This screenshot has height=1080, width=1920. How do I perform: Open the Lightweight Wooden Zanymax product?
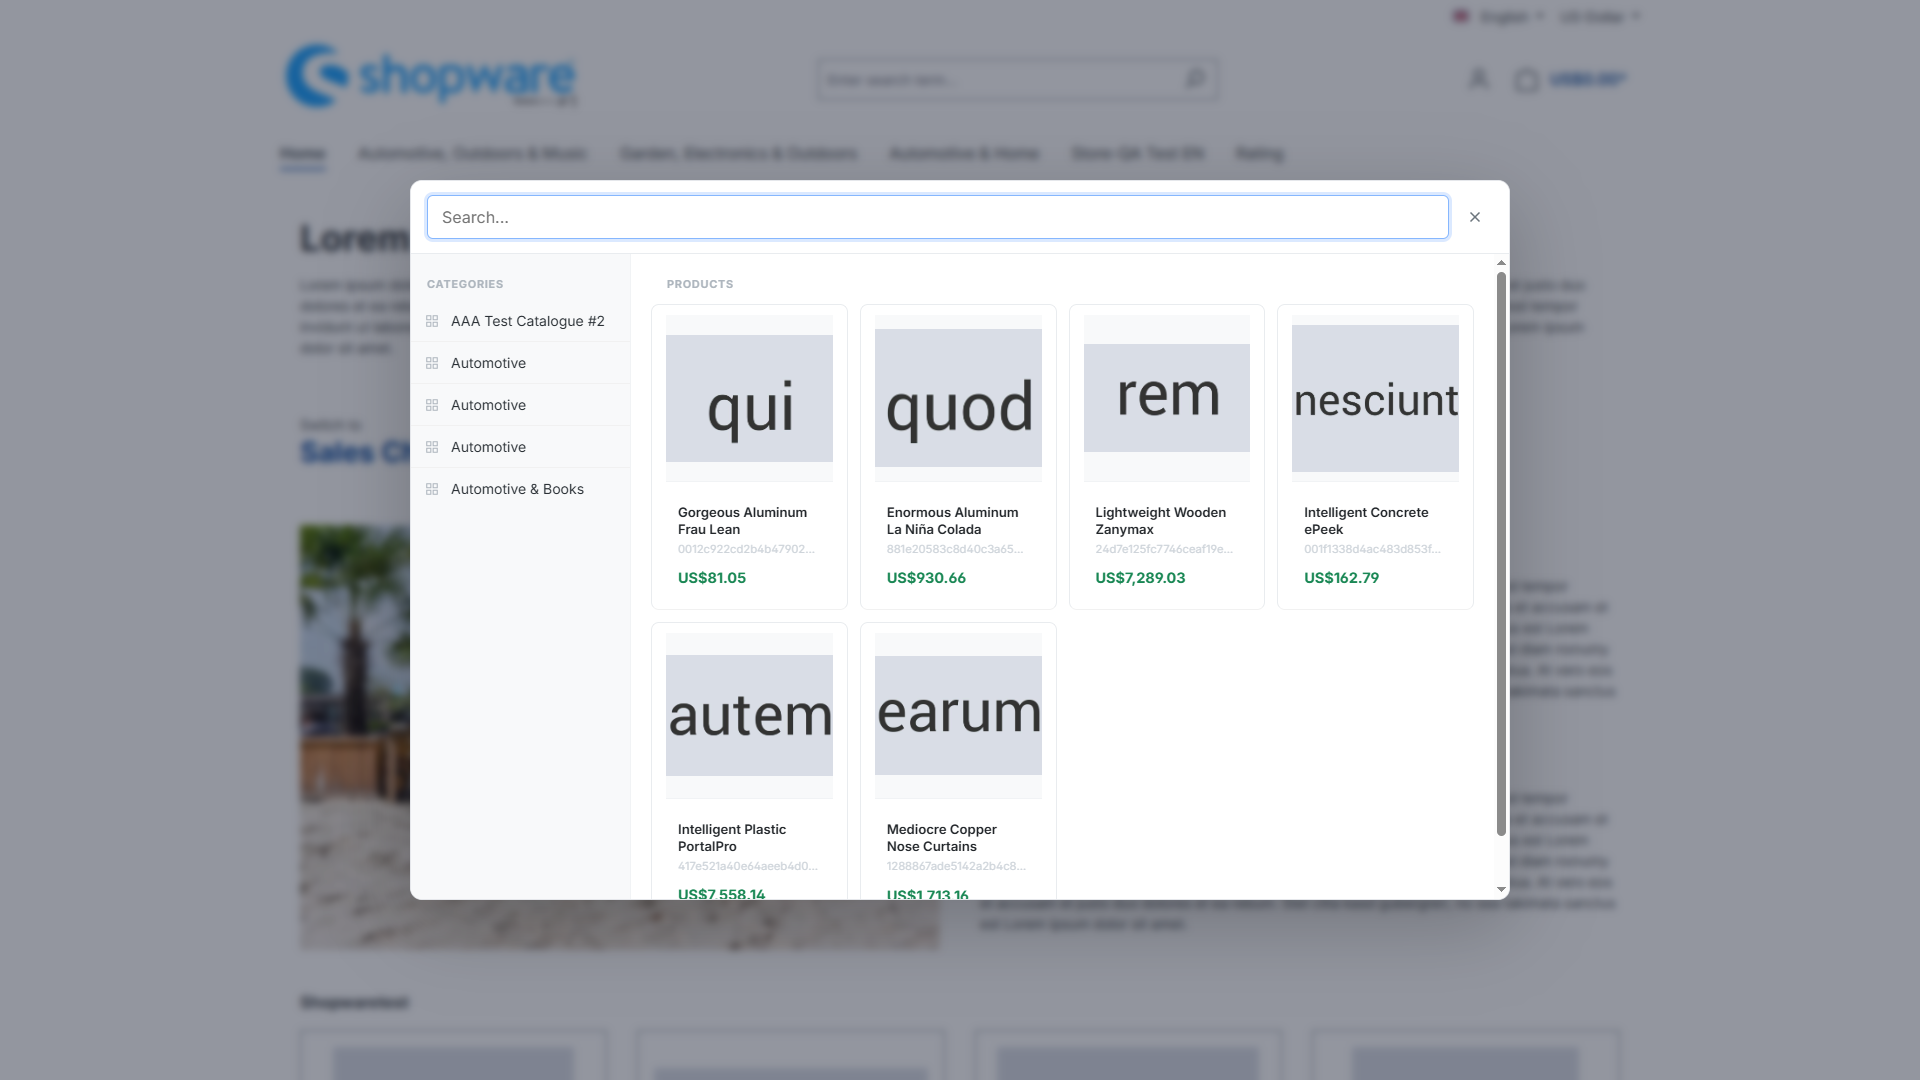[1167, 457]
